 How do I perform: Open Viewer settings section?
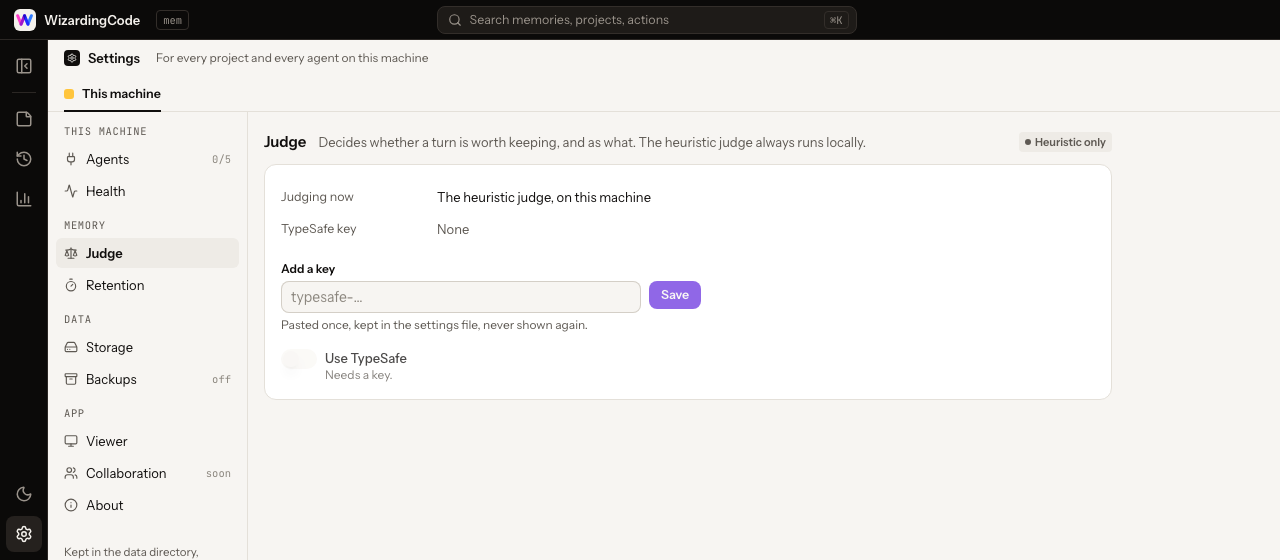tap(148, 441)
